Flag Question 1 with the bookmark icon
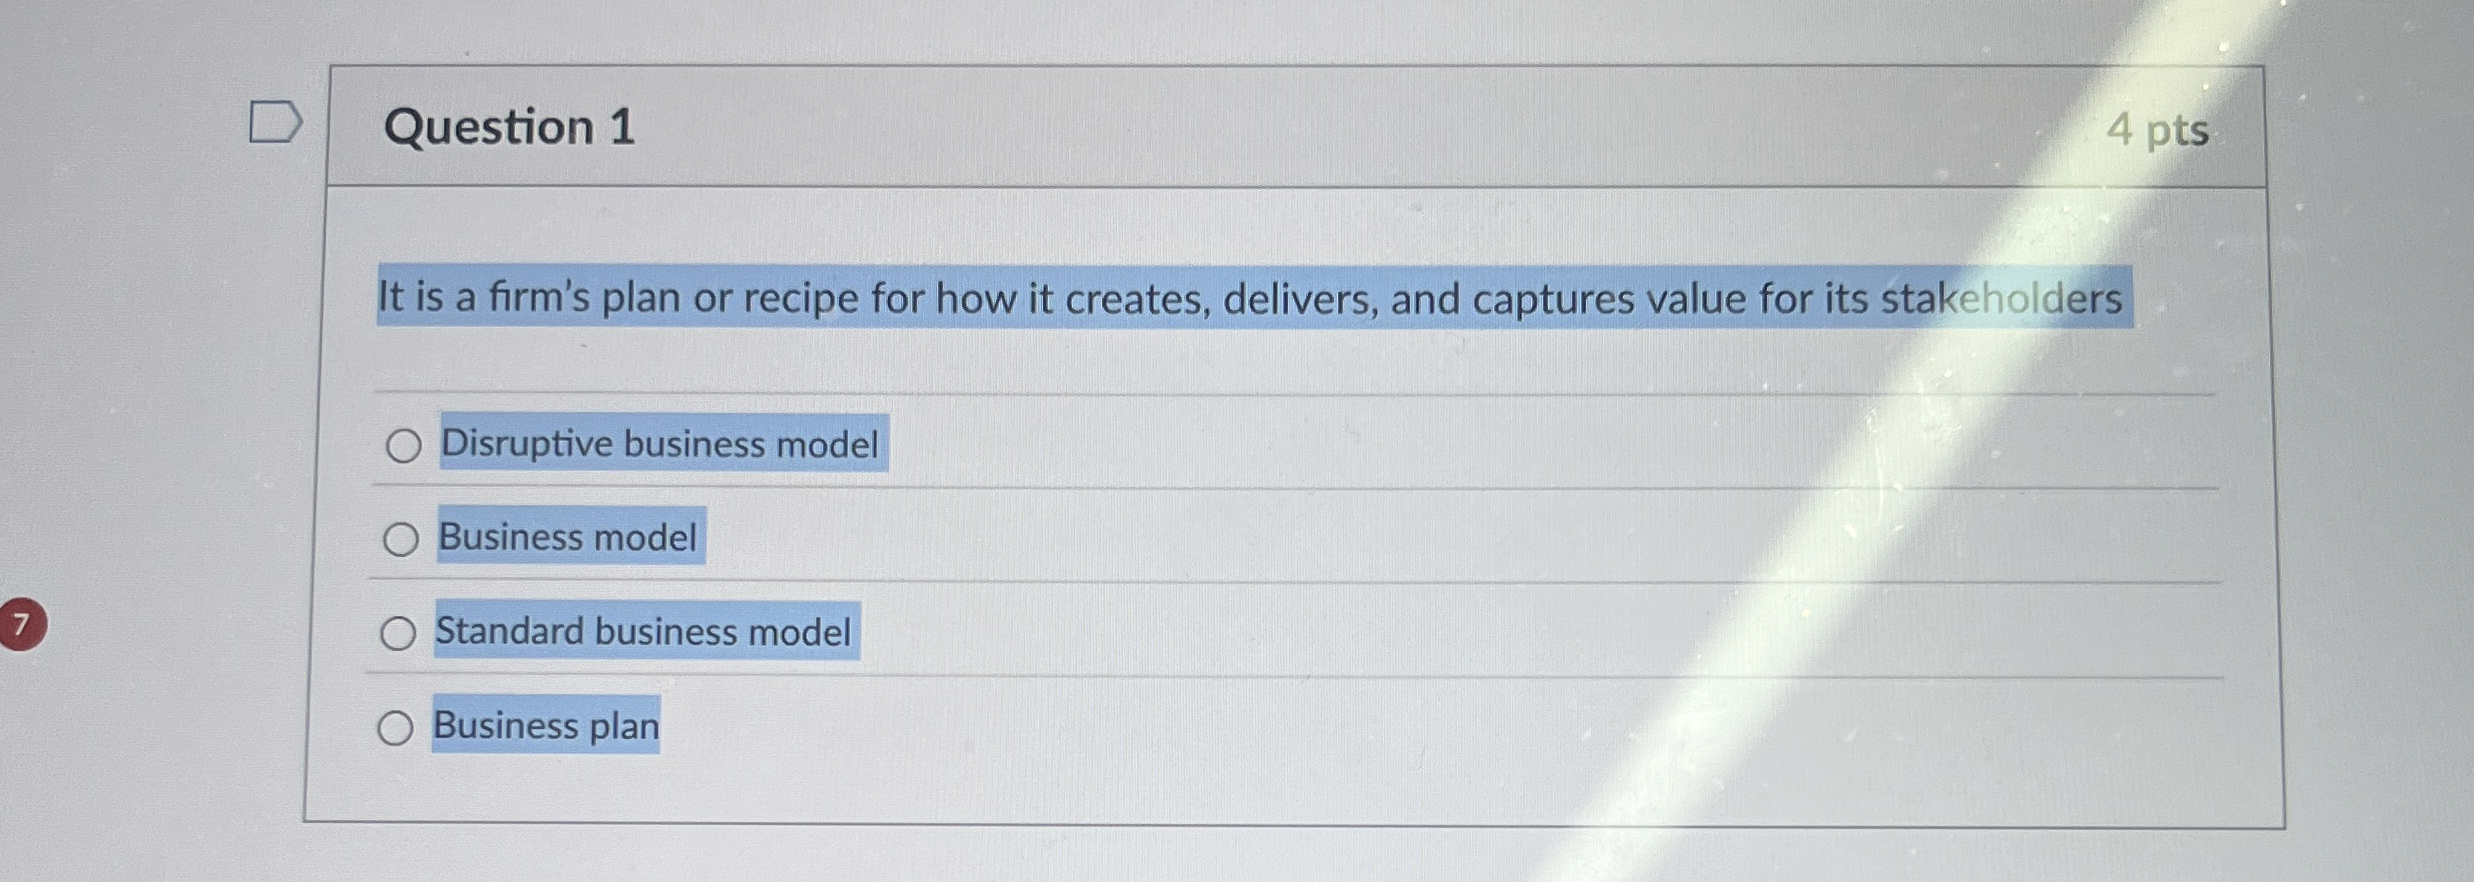2474x882 pixels. tap(275, 122)
